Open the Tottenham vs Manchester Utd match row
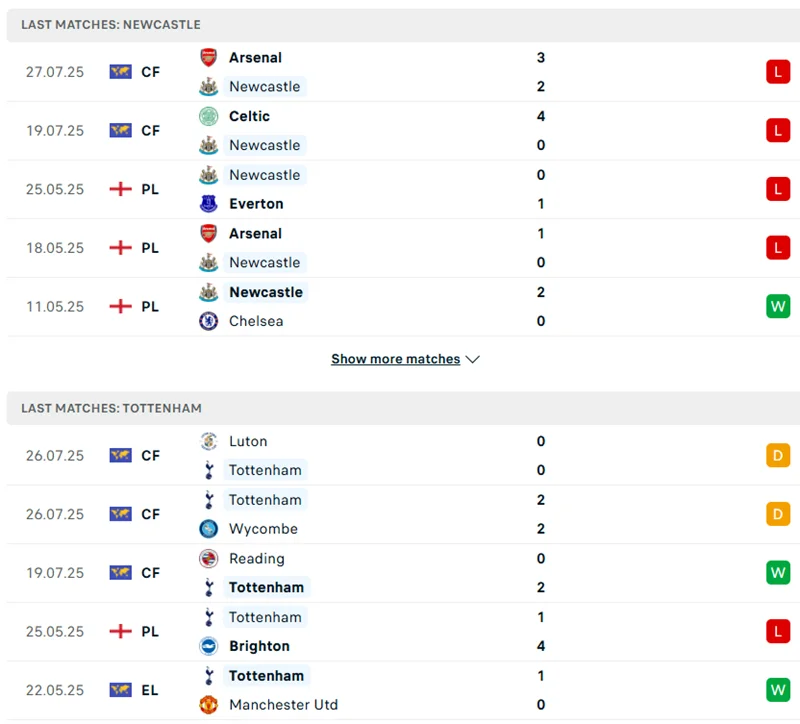Screen dimensions: 800x724 tap(400, 690)
